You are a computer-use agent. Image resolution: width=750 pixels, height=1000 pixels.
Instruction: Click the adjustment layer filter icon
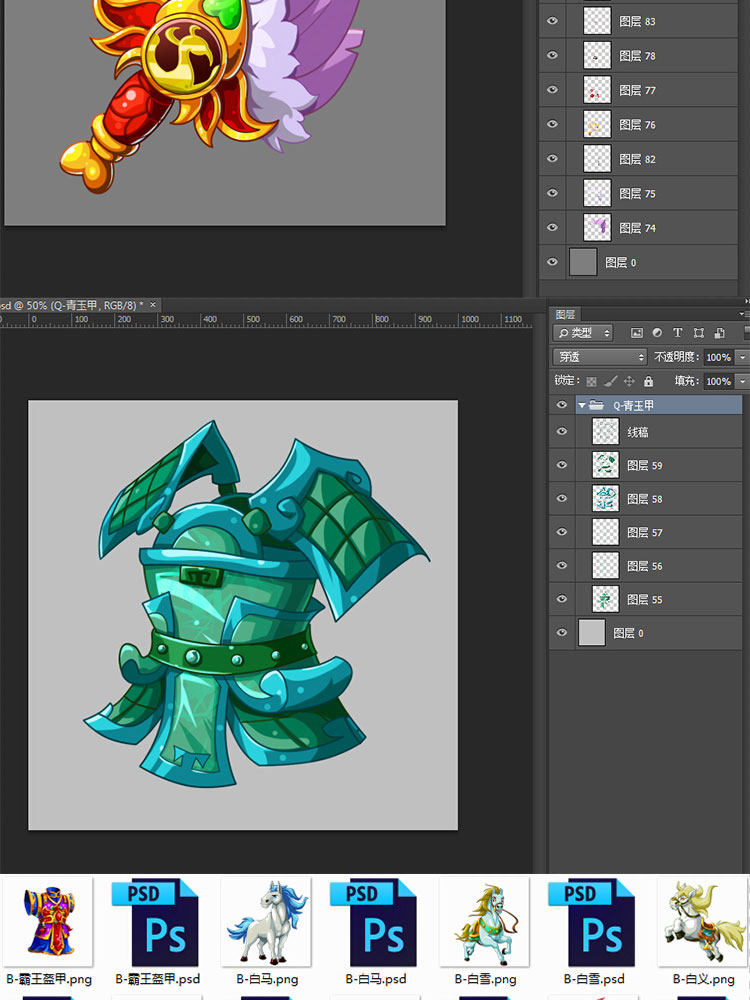pyautogui.click(x=657, y=333)
